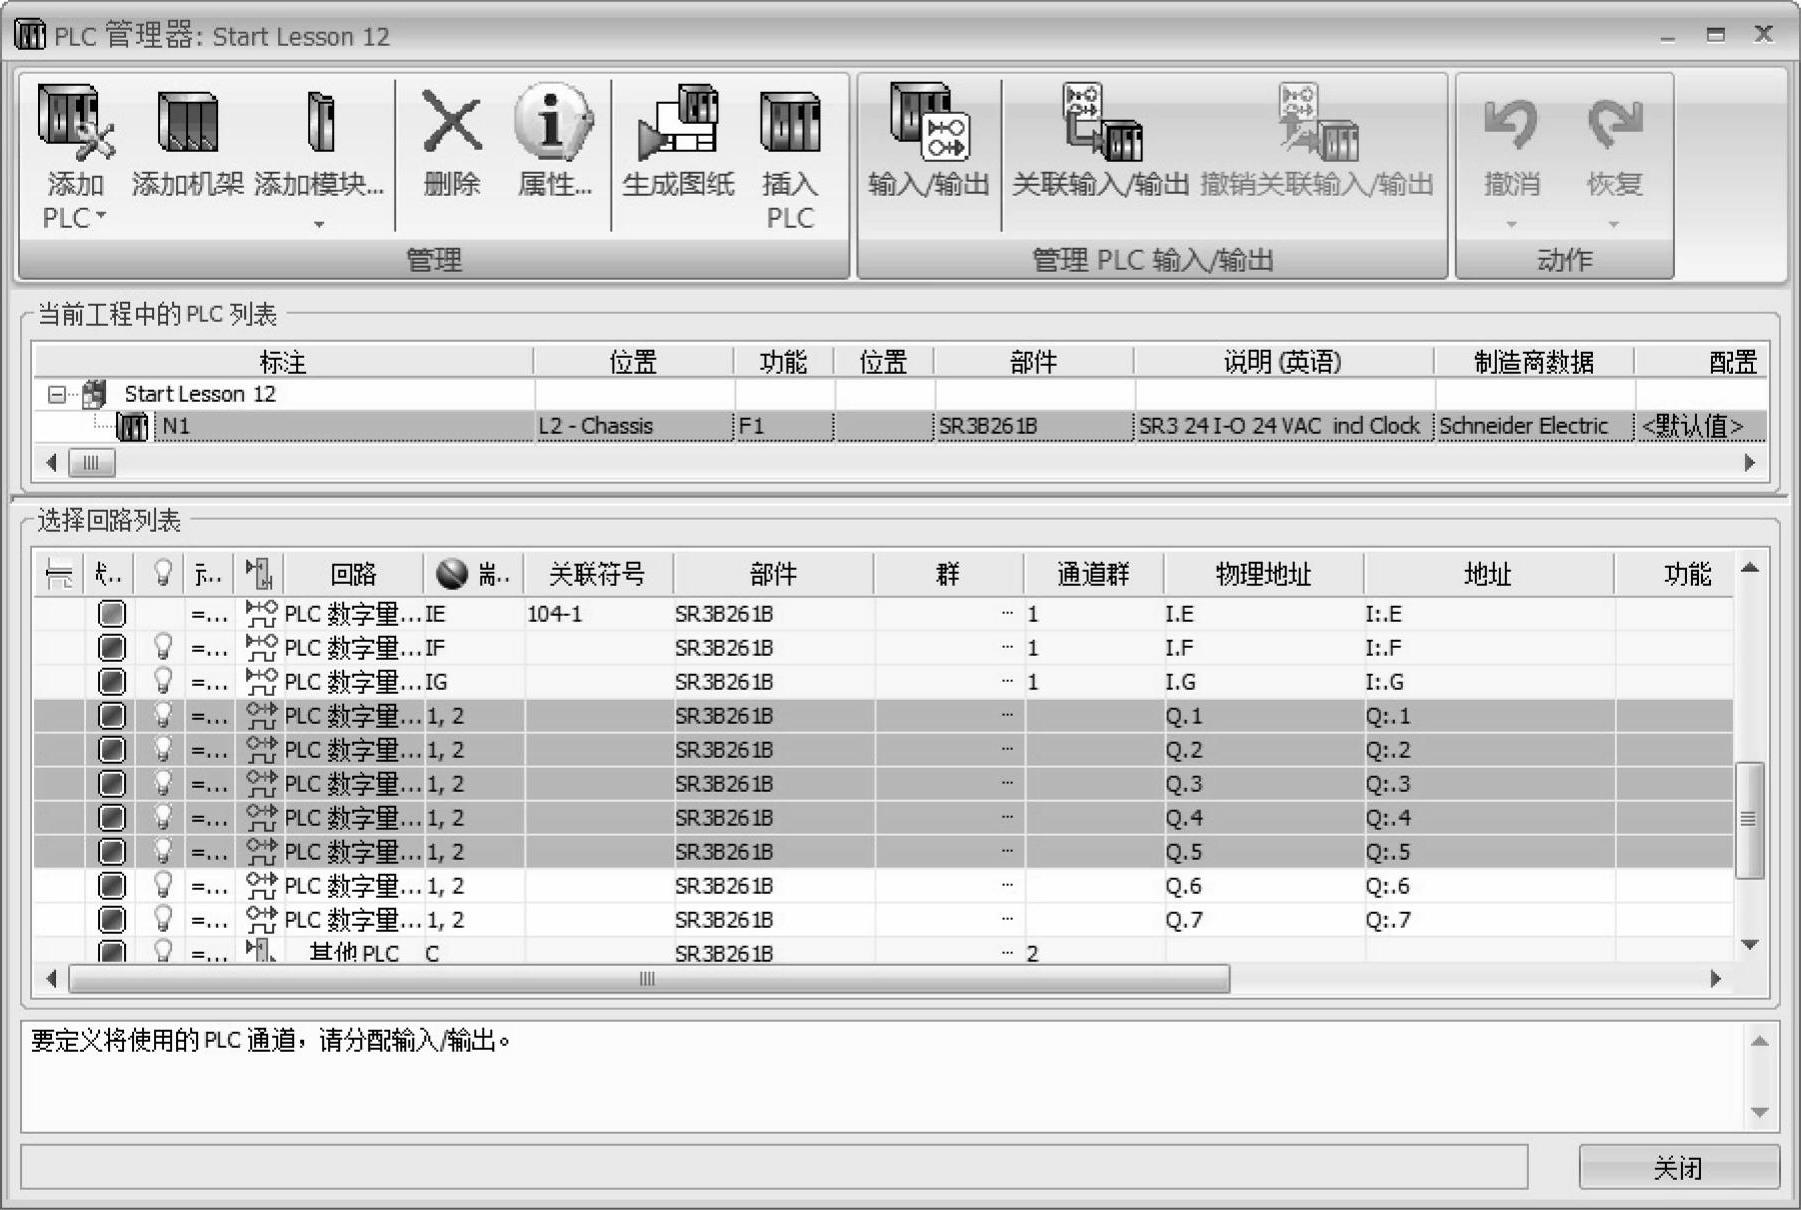Sort by the 通道群 column header

(1093, 574)
